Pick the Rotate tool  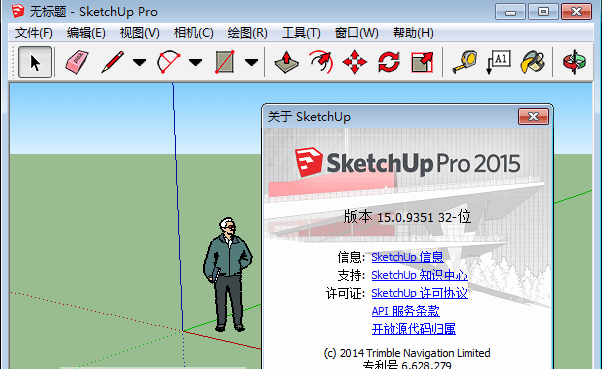pyautogui.click(x=389, y=62)
